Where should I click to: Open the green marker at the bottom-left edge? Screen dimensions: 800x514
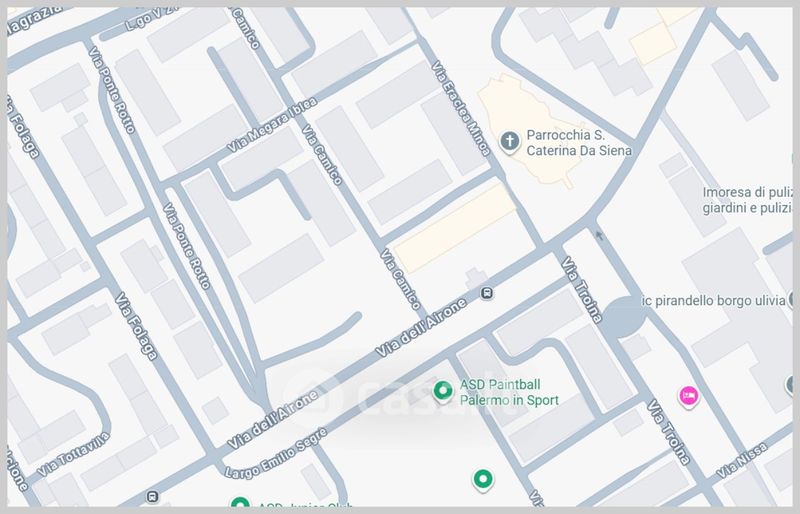(x=239, y=505)
